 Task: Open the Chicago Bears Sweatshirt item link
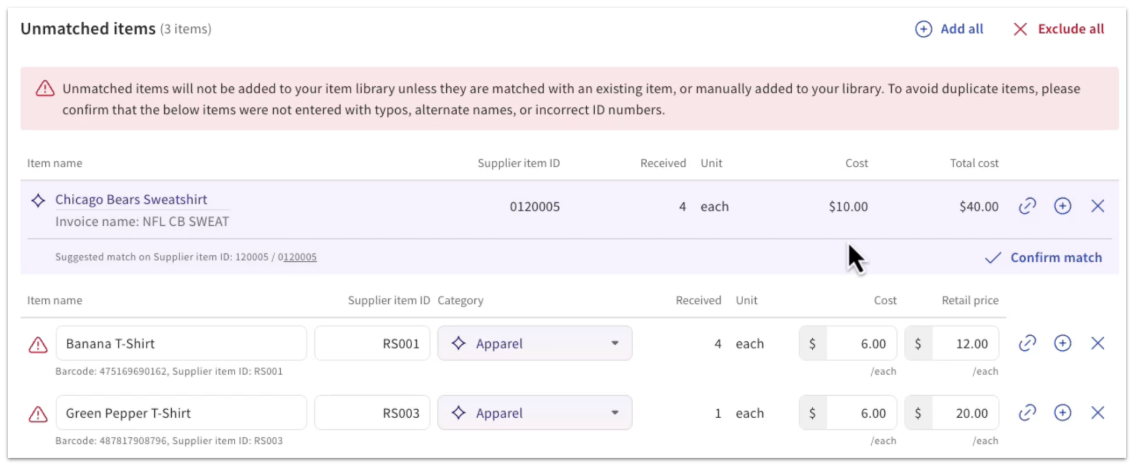click(x=131, y=200)
